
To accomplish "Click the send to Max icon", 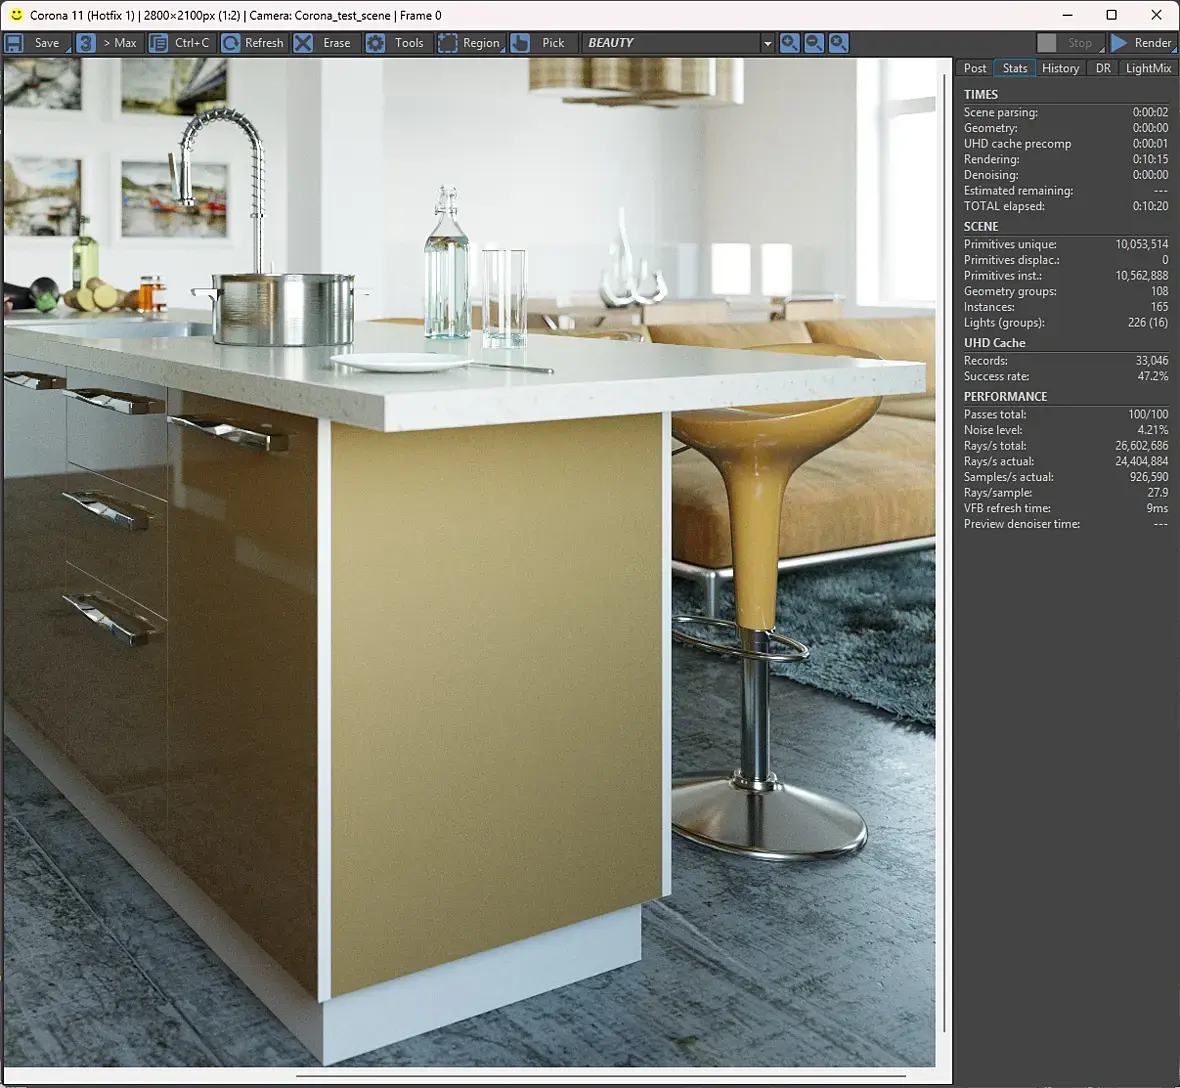I will click(85, 43).
